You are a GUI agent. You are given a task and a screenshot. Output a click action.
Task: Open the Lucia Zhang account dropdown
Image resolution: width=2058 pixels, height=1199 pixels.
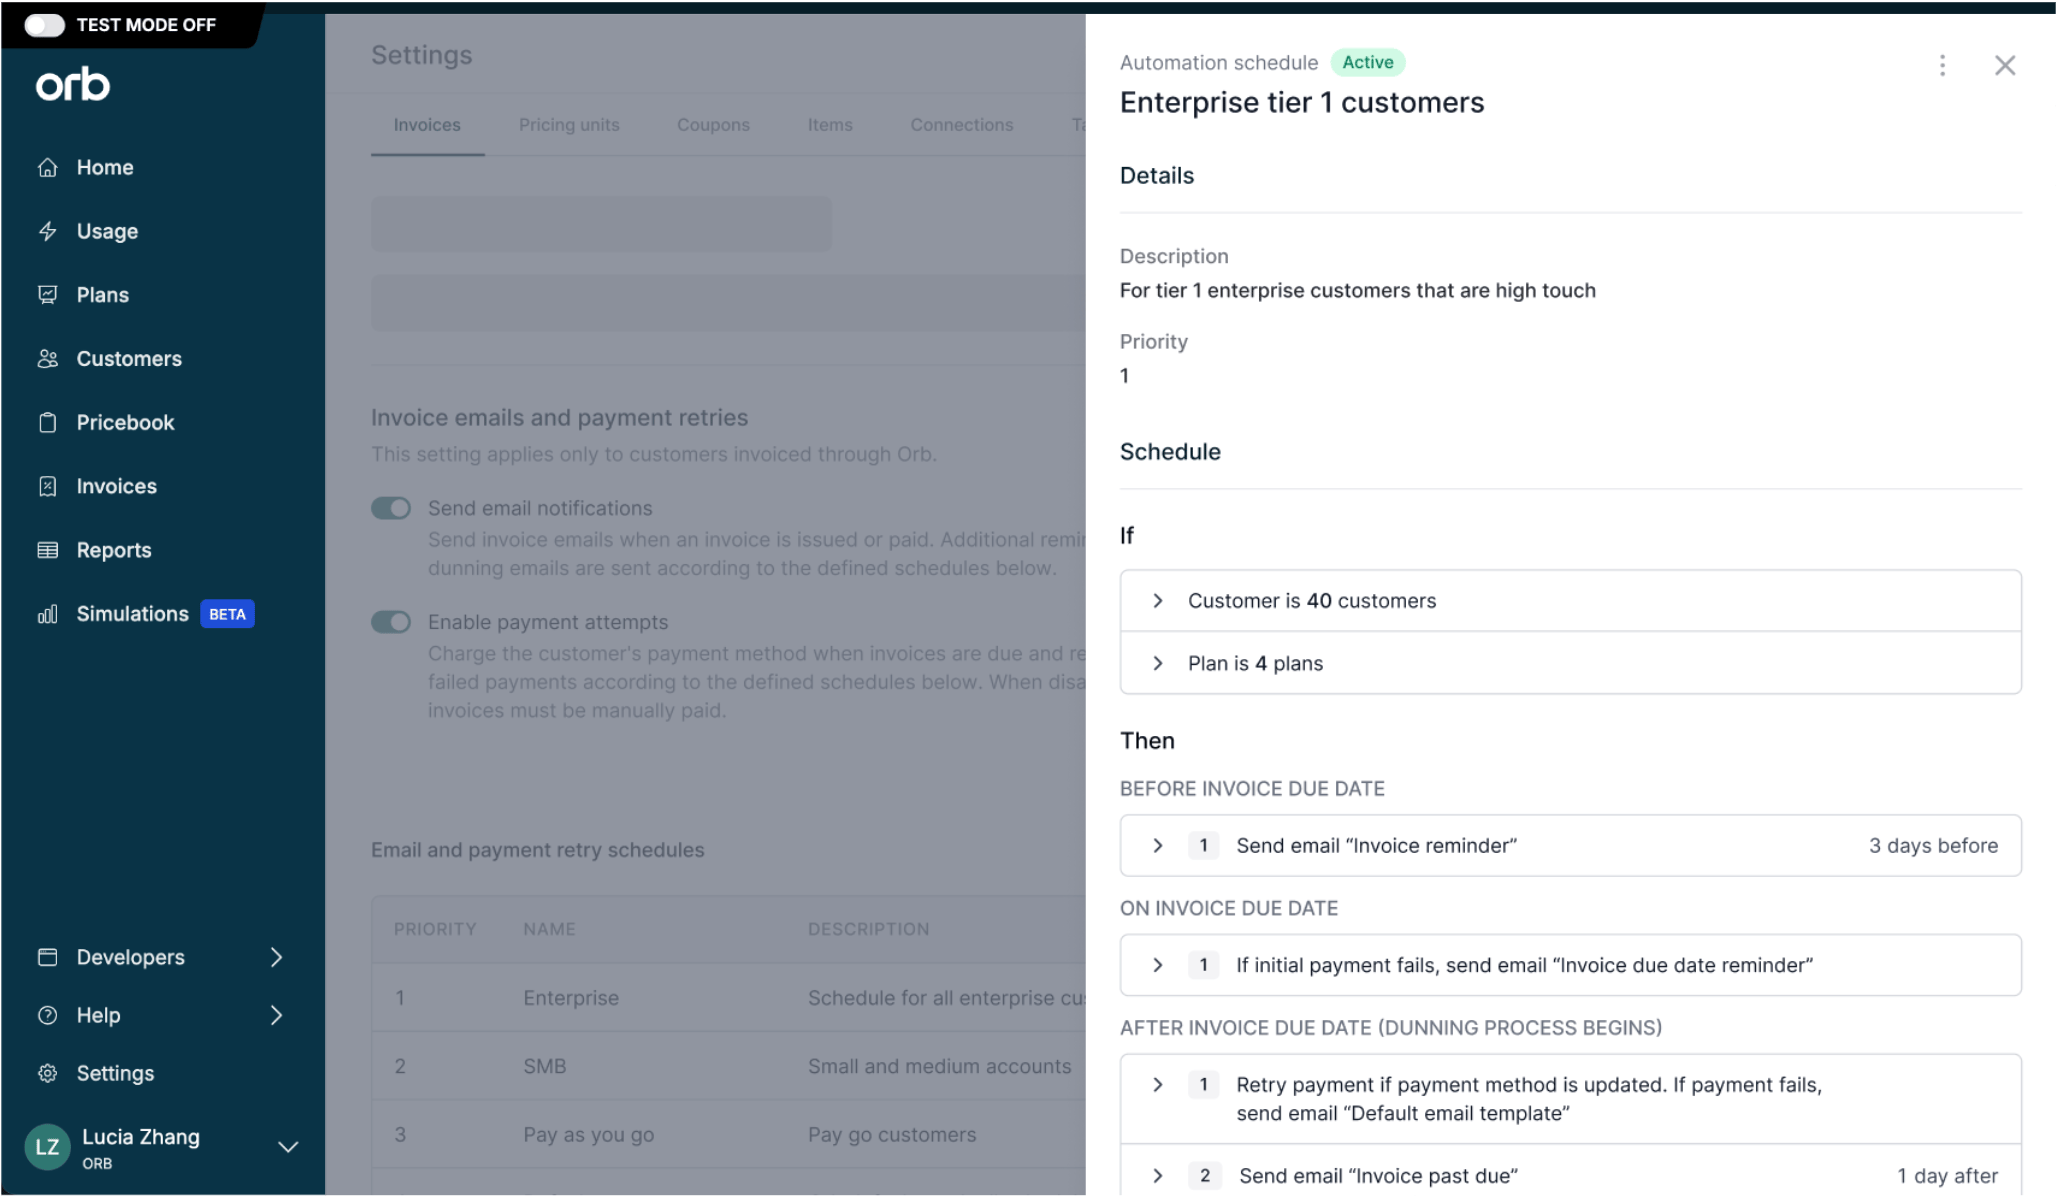click(x=288, y=1148)
